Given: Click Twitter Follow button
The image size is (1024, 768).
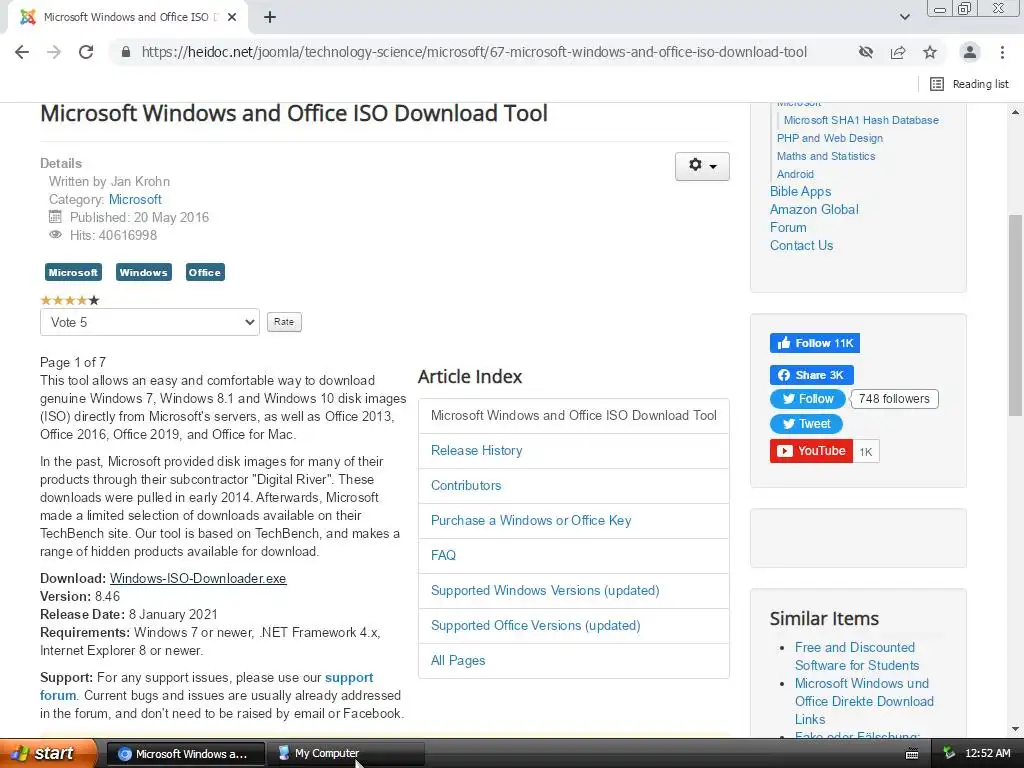Looking at the screenshot, I should point(808,399).
